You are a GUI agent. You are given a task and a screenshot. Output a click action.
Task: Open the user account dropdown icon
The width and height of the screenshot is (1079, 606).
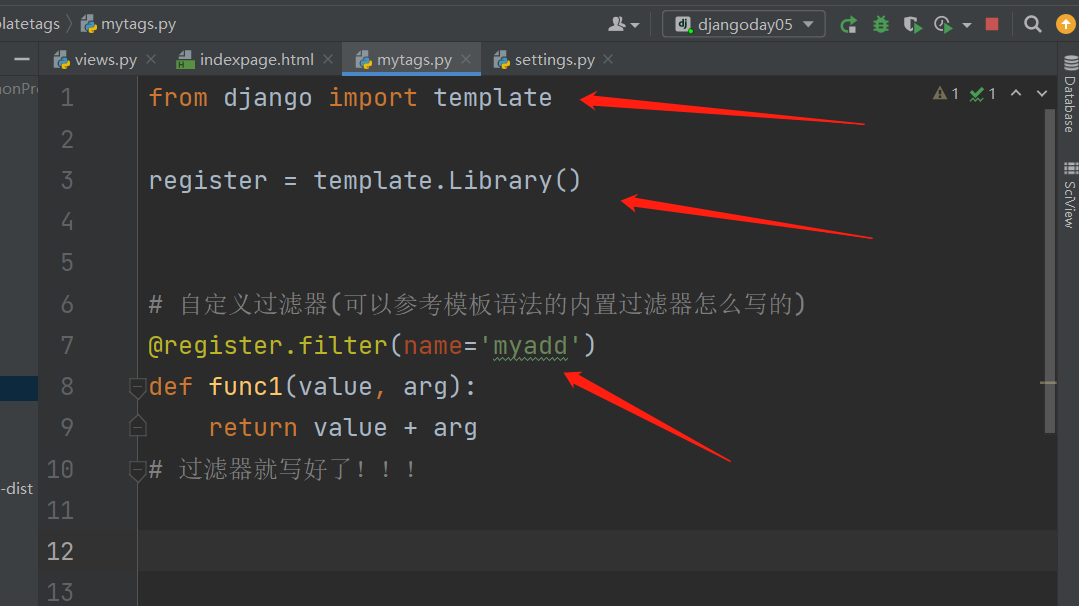click(x=623, y=25)
